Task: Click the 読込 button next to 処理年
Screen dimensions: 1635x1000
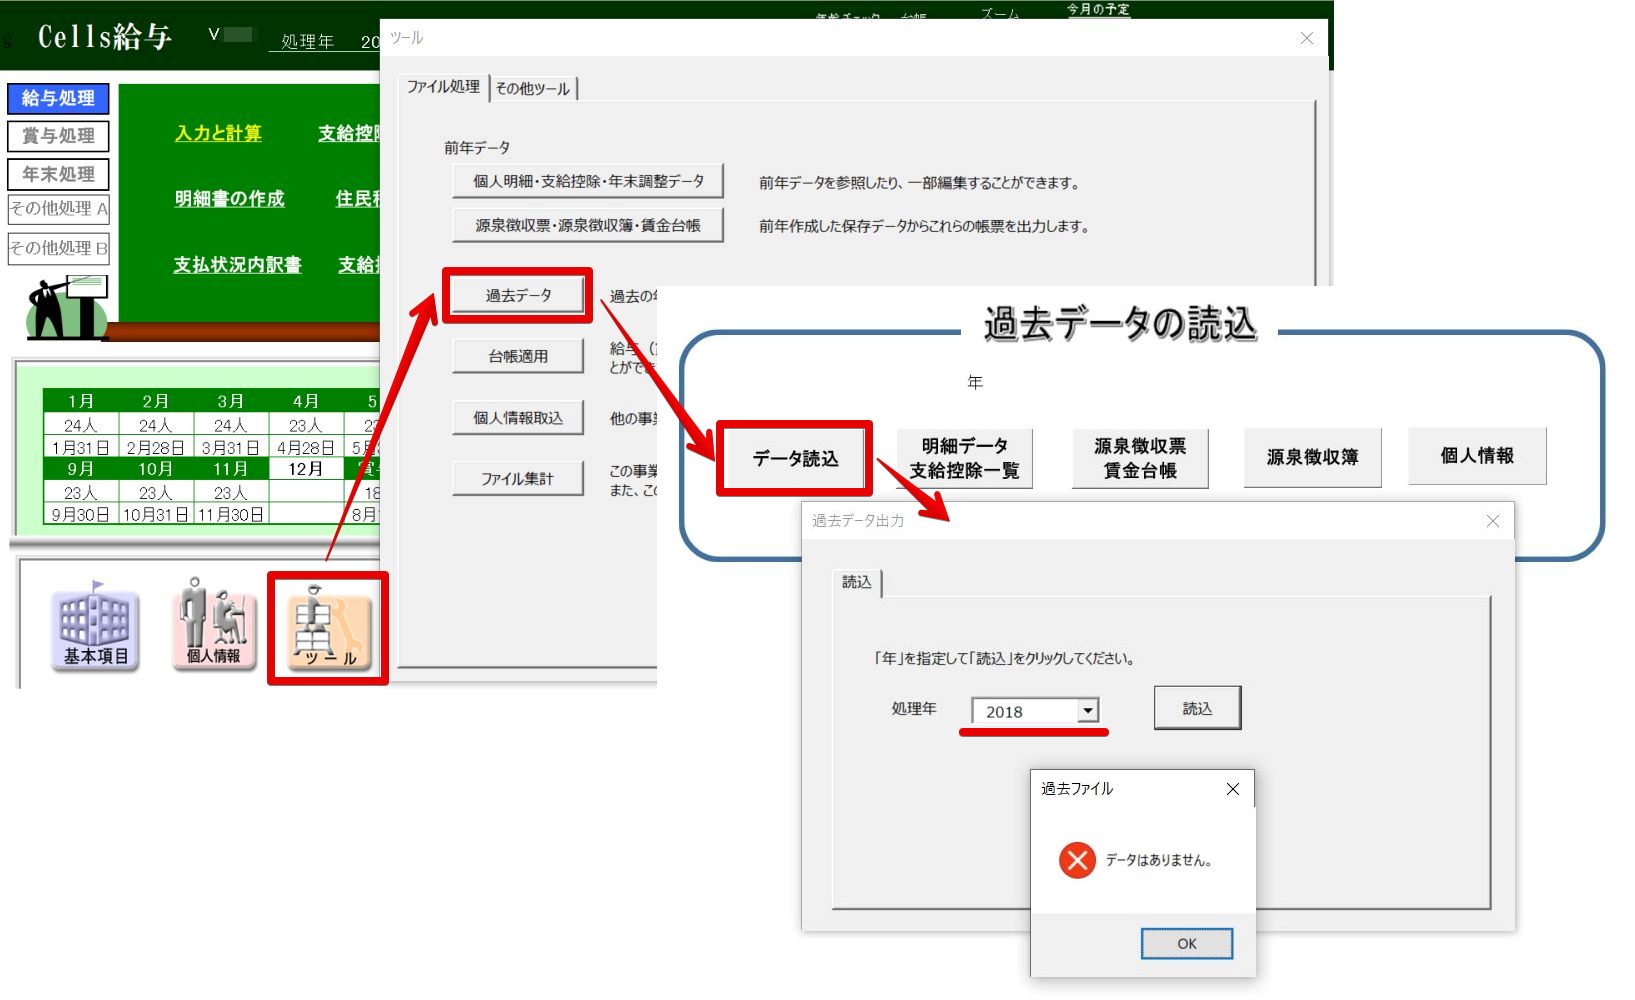Action: [1197, 708]
